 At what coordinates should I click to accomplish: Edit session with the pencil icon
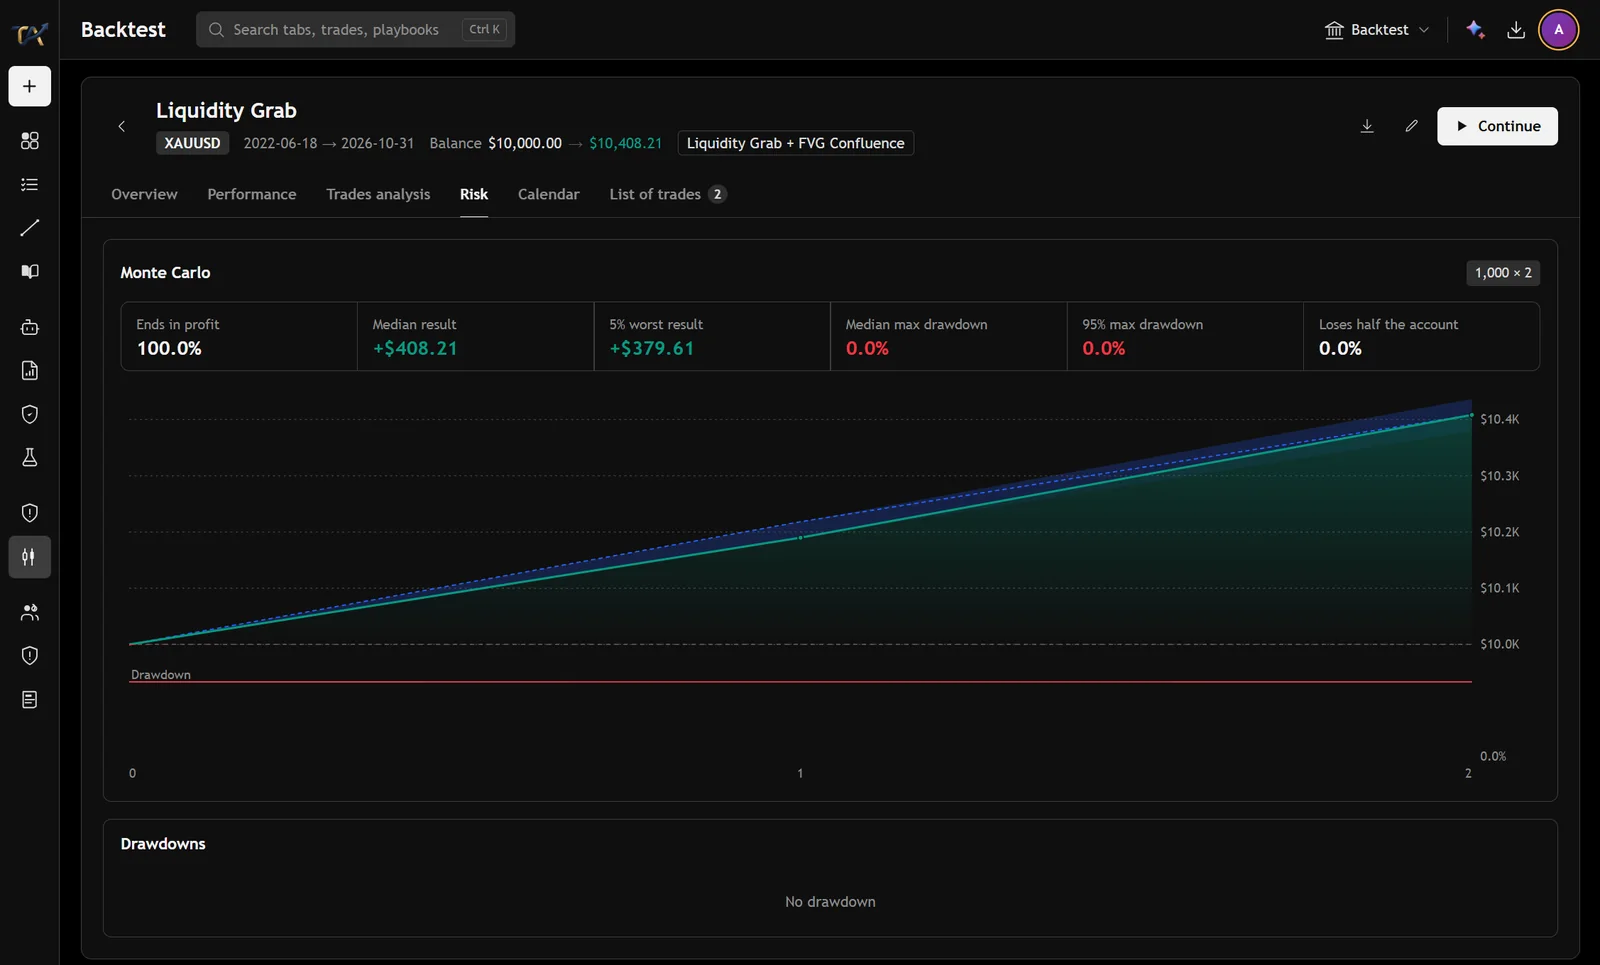coord(1411,127)
